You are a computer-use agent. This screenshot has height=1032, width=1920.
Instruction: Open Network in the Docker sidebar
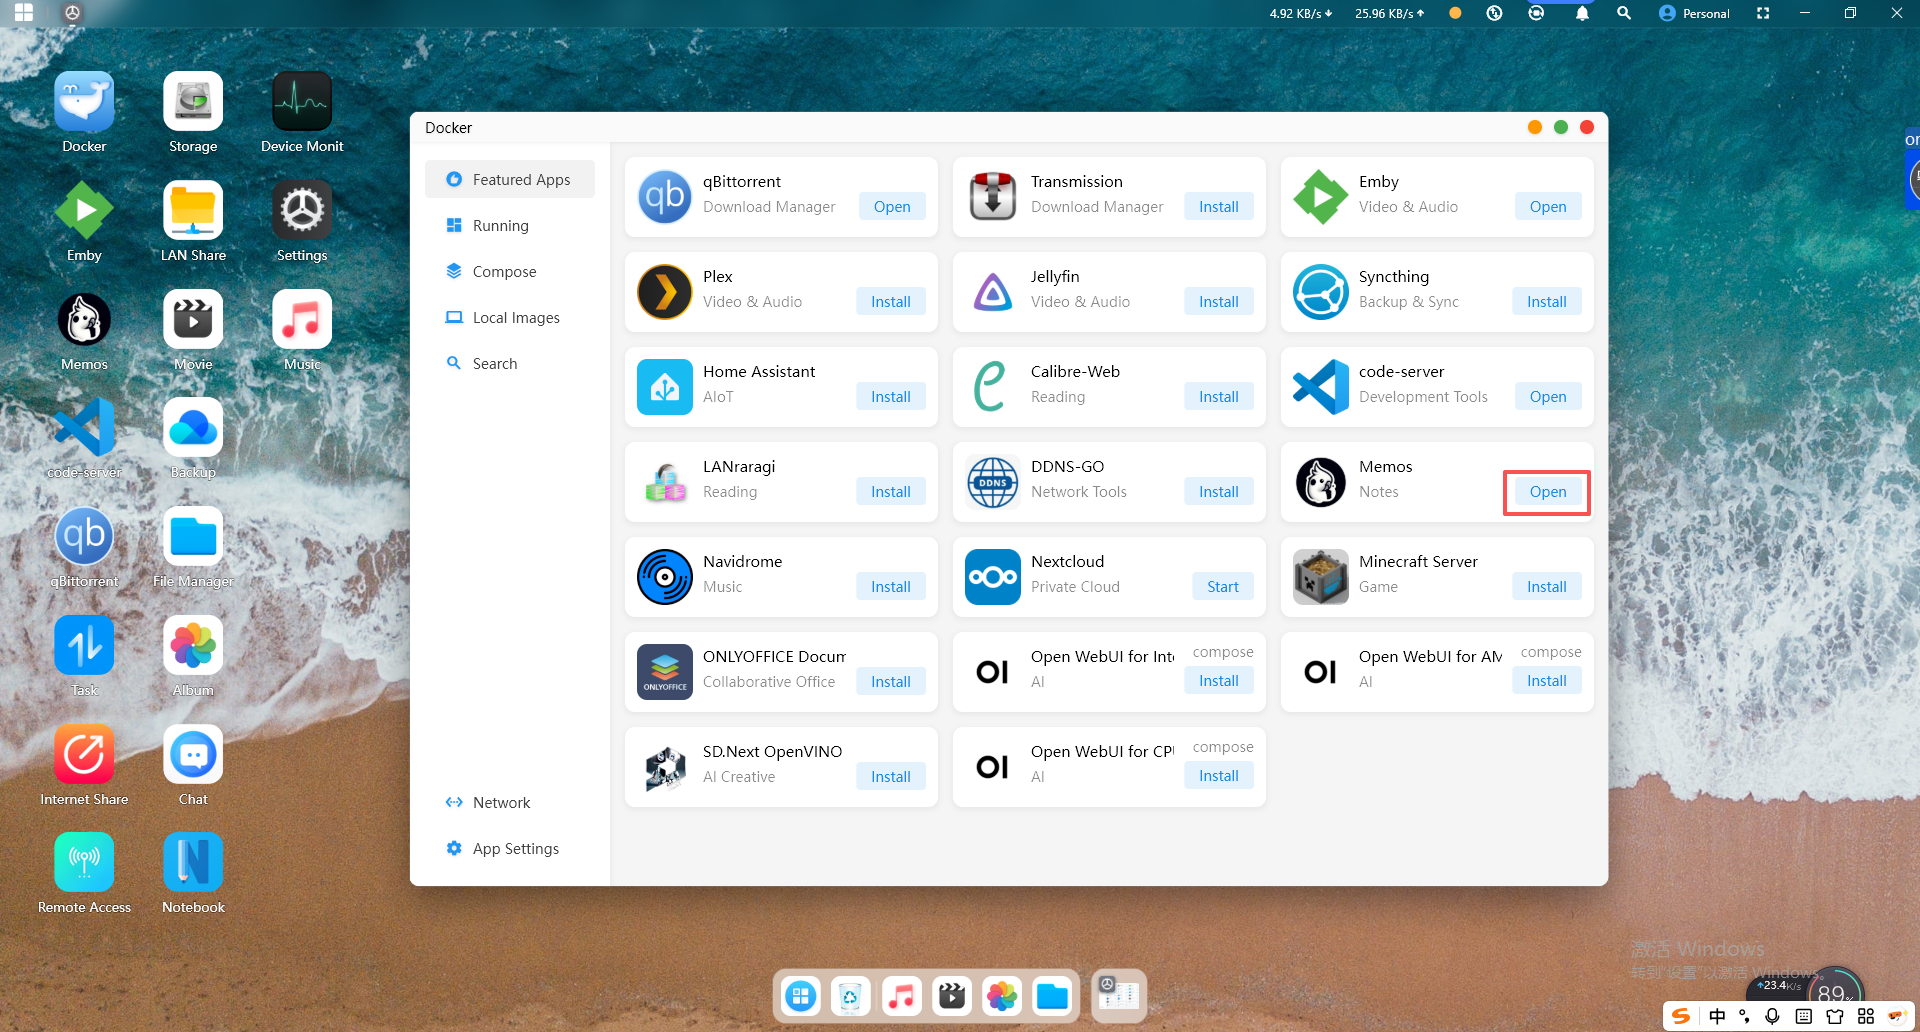coord(510,803)
